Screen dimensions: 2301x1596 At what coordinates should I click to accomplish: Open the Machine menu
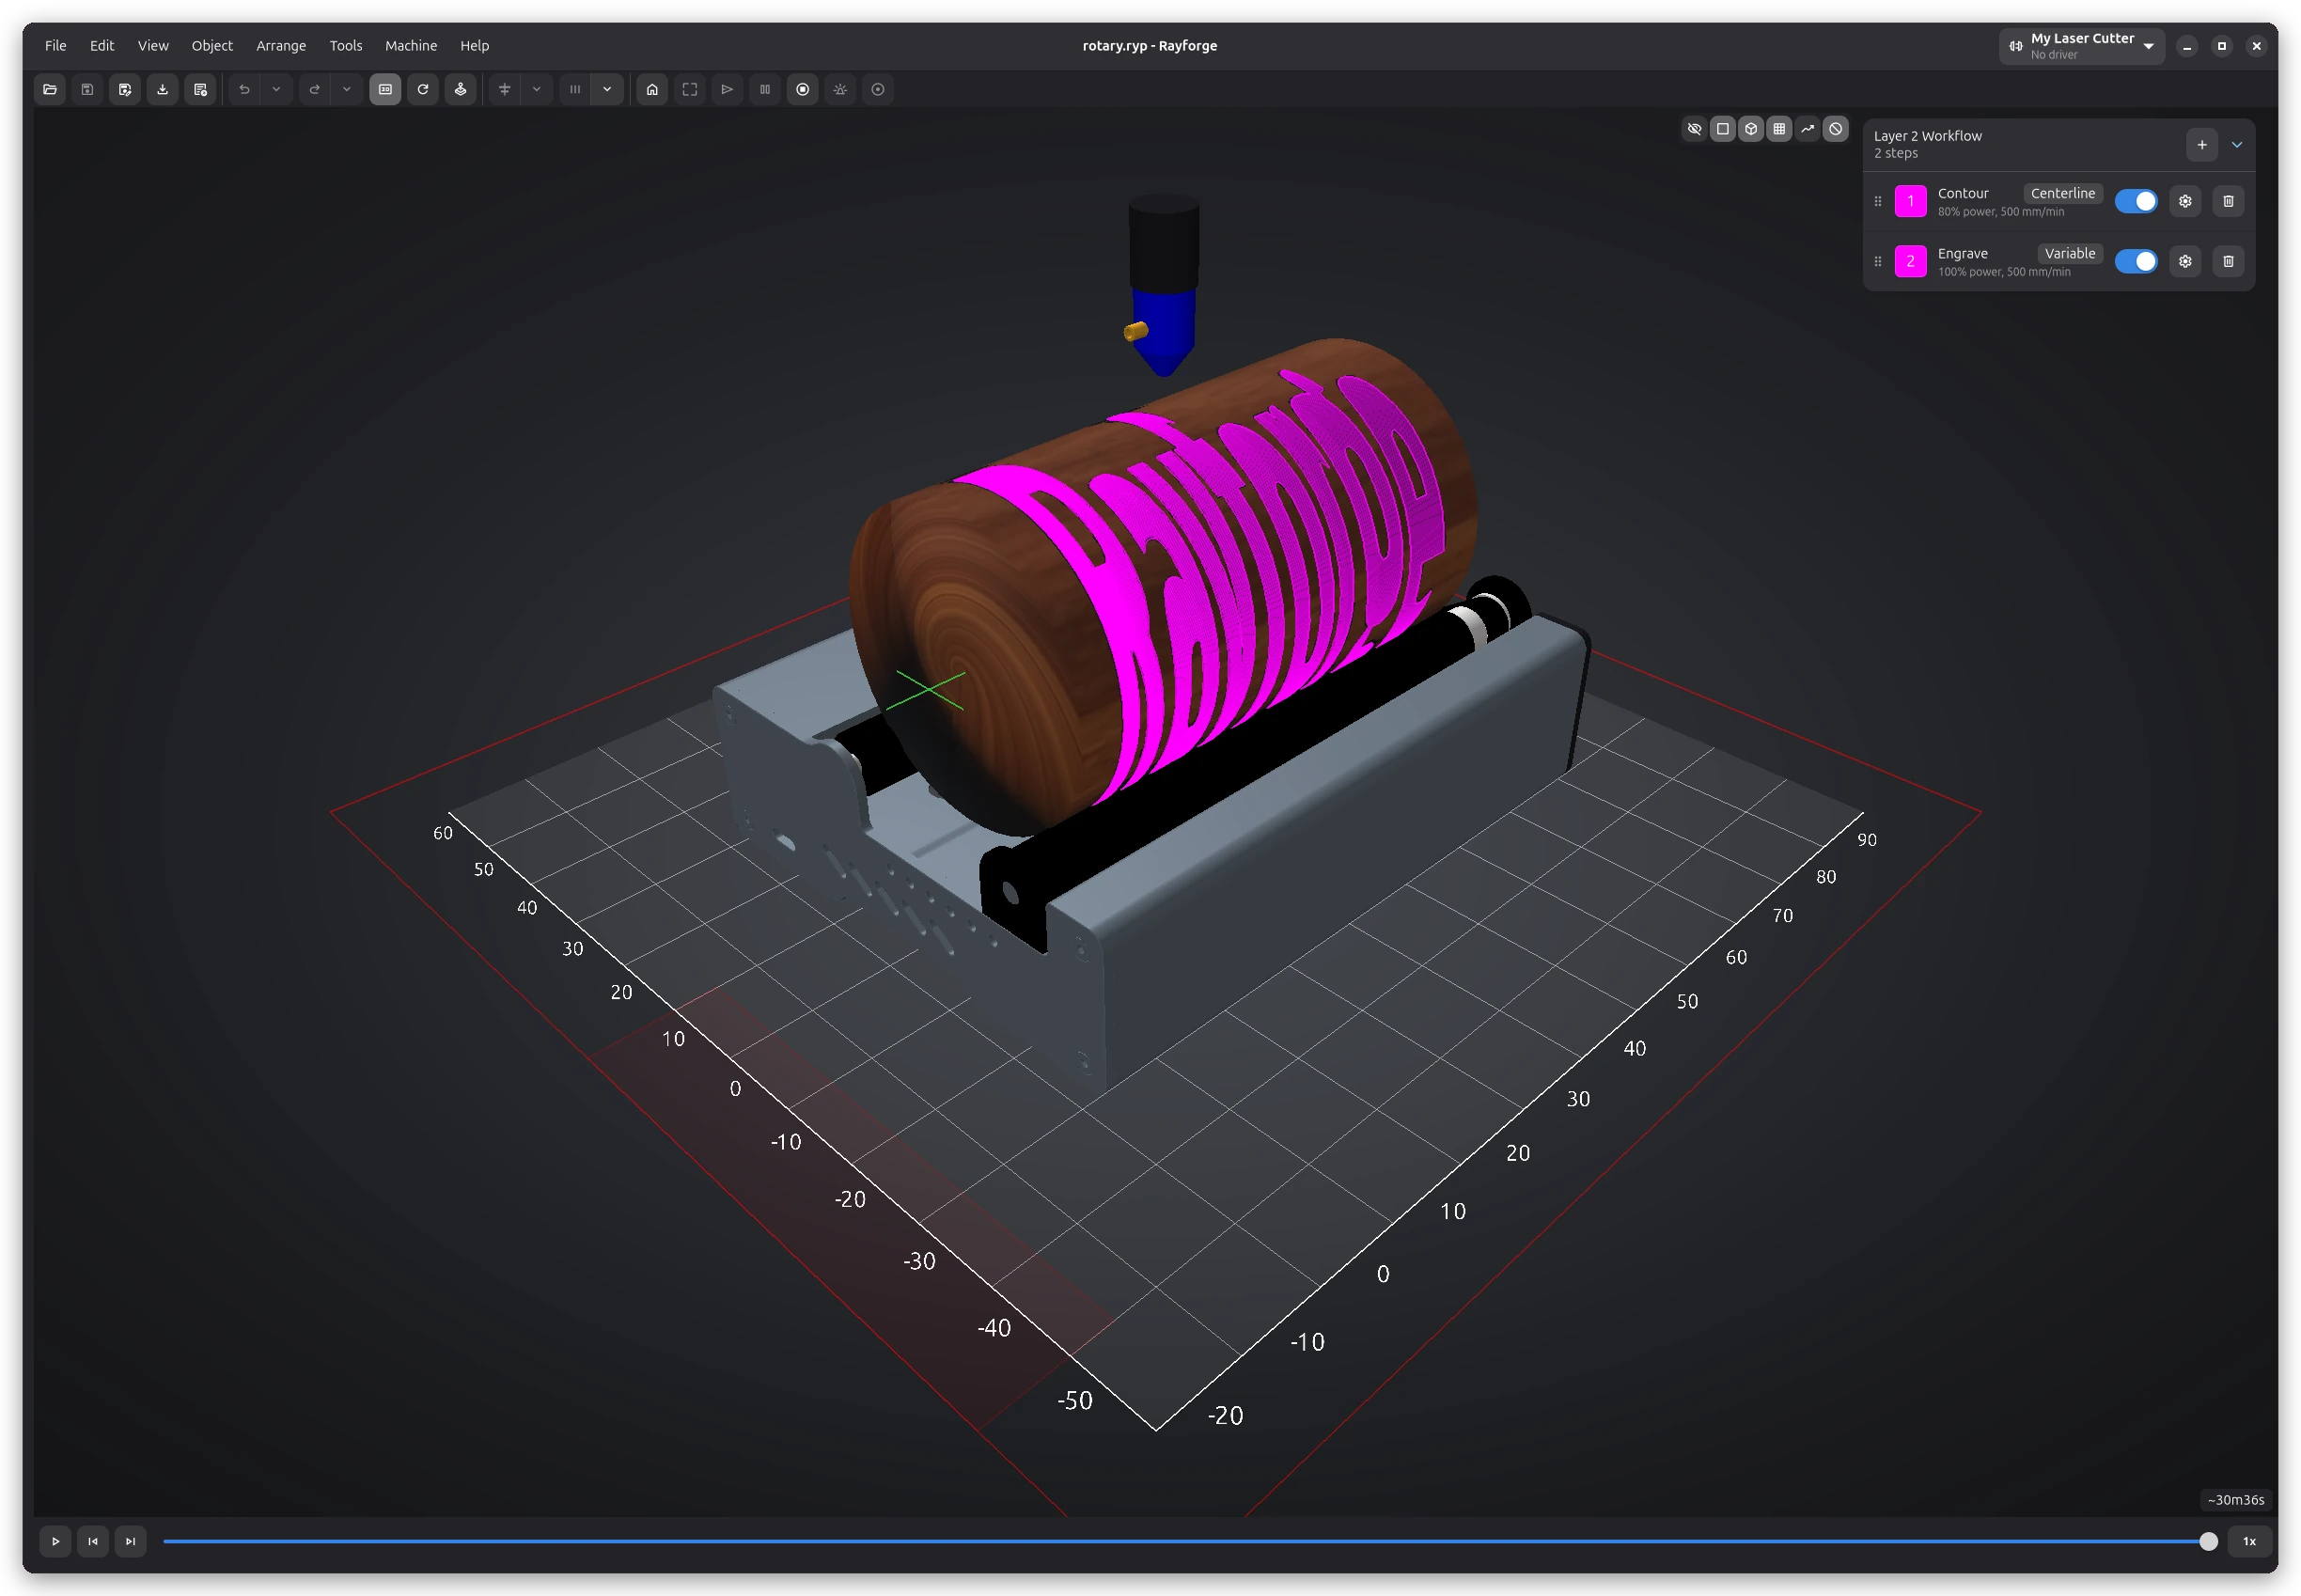(411, 46)
